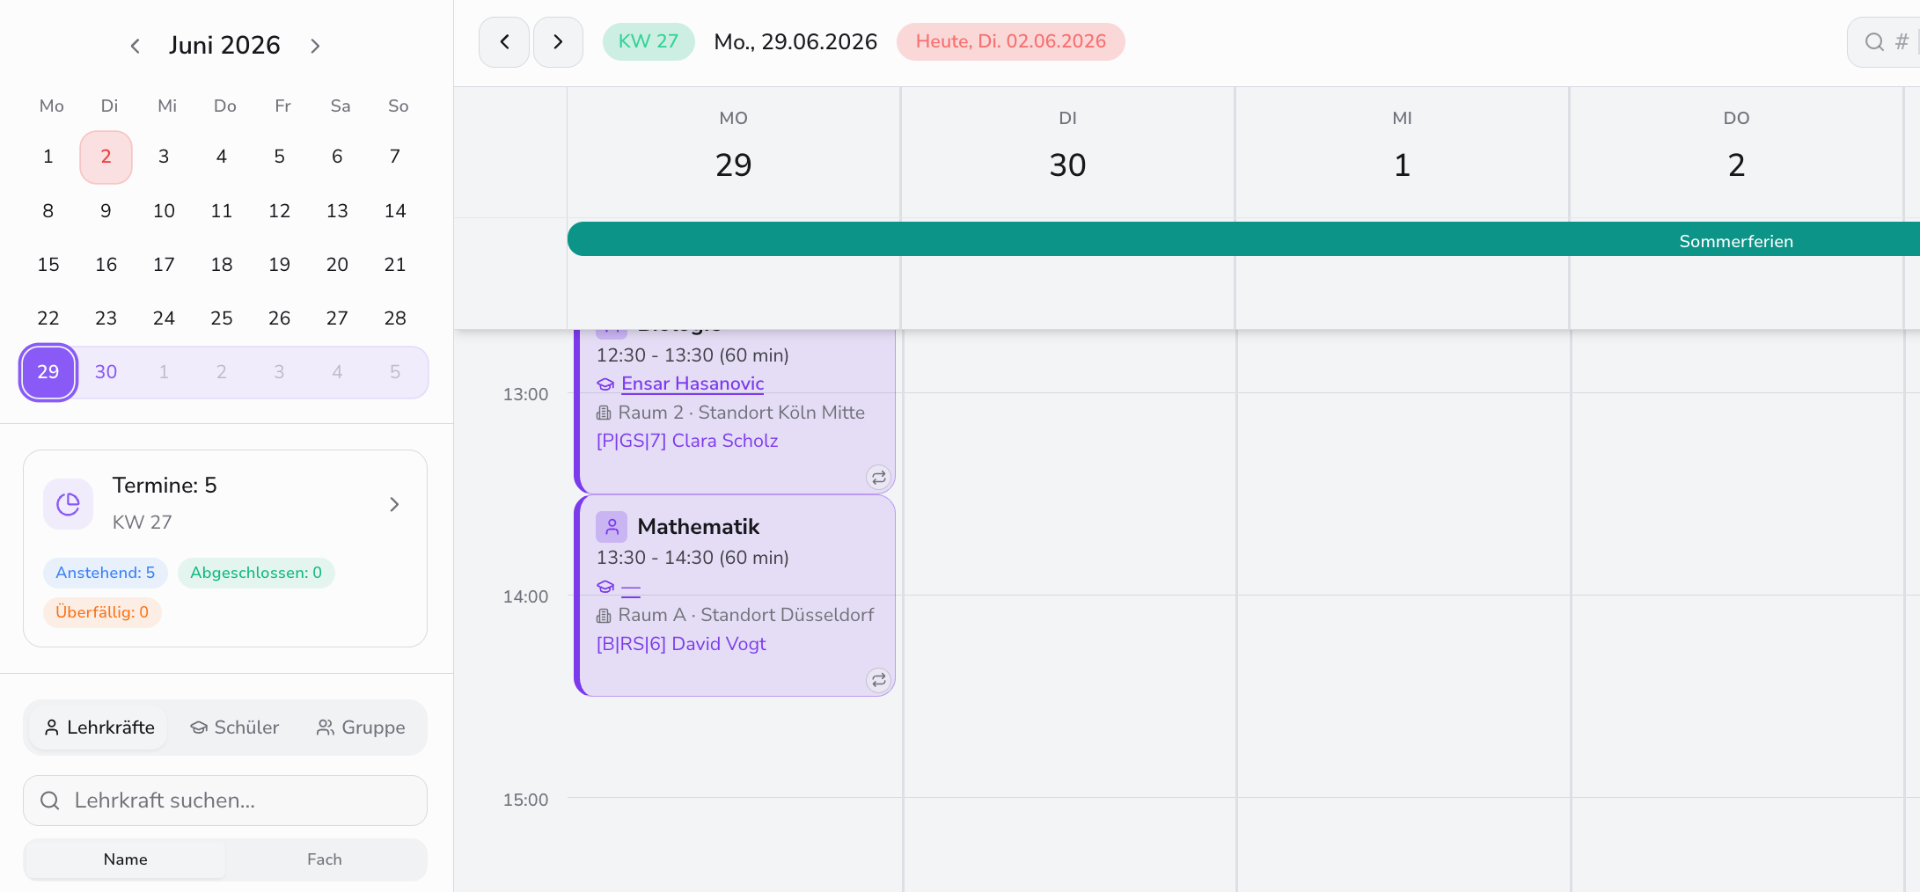1920x892 pixels.
Task: Click Raum 2 · Standort Köln Mitte text
Action: click(741, 413)
